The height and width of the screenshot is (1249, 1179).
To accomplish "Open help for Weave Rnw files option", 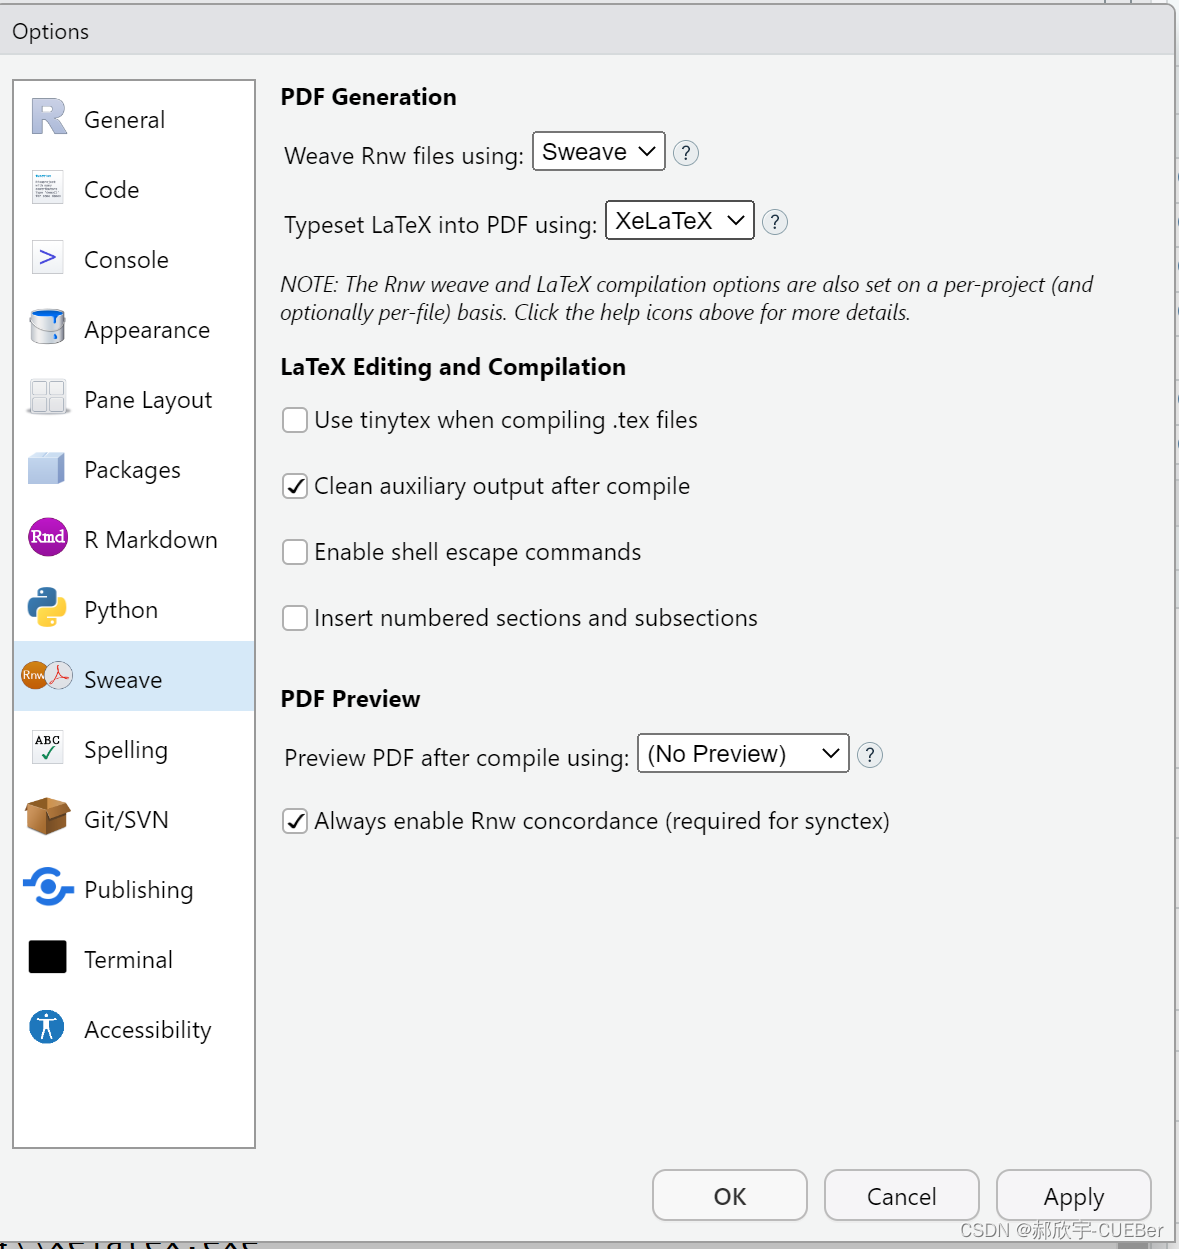I will click(686, 153).
